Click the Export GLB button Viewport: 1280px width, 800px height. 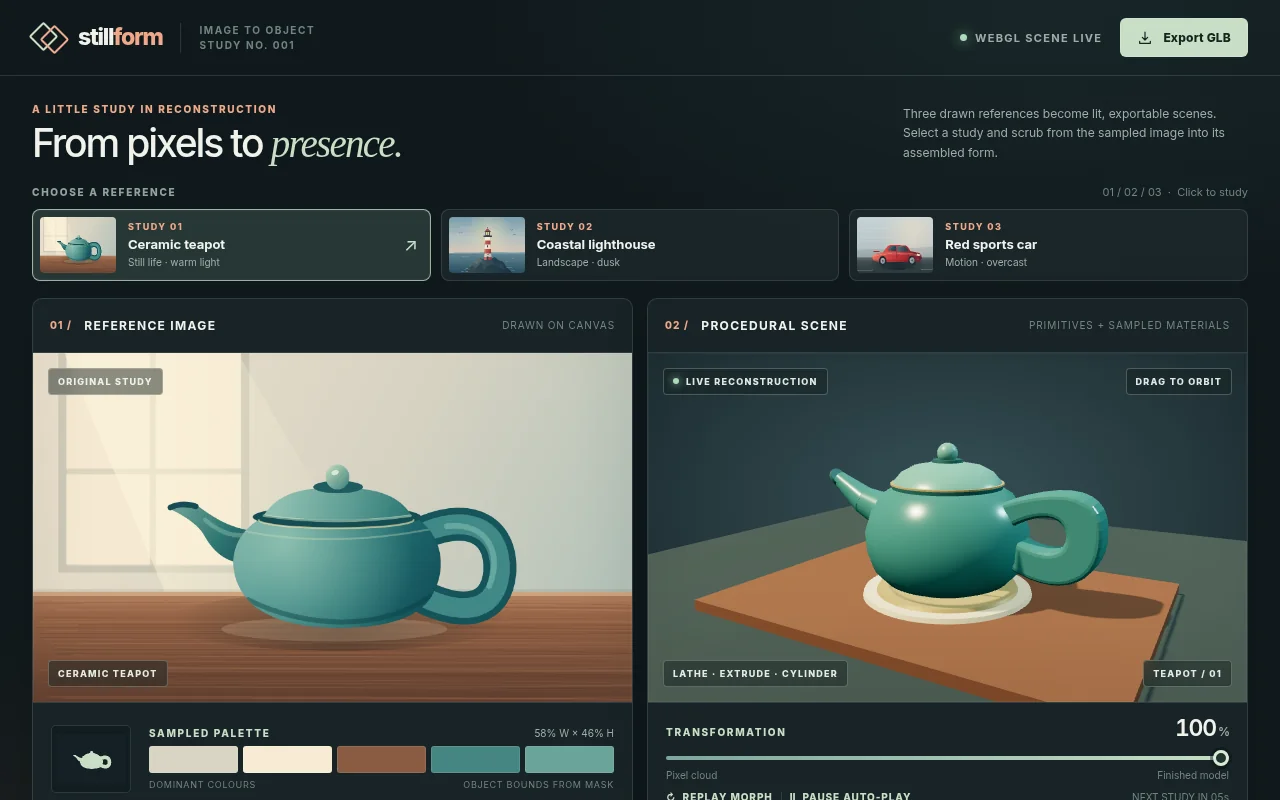coord(1184,38)
